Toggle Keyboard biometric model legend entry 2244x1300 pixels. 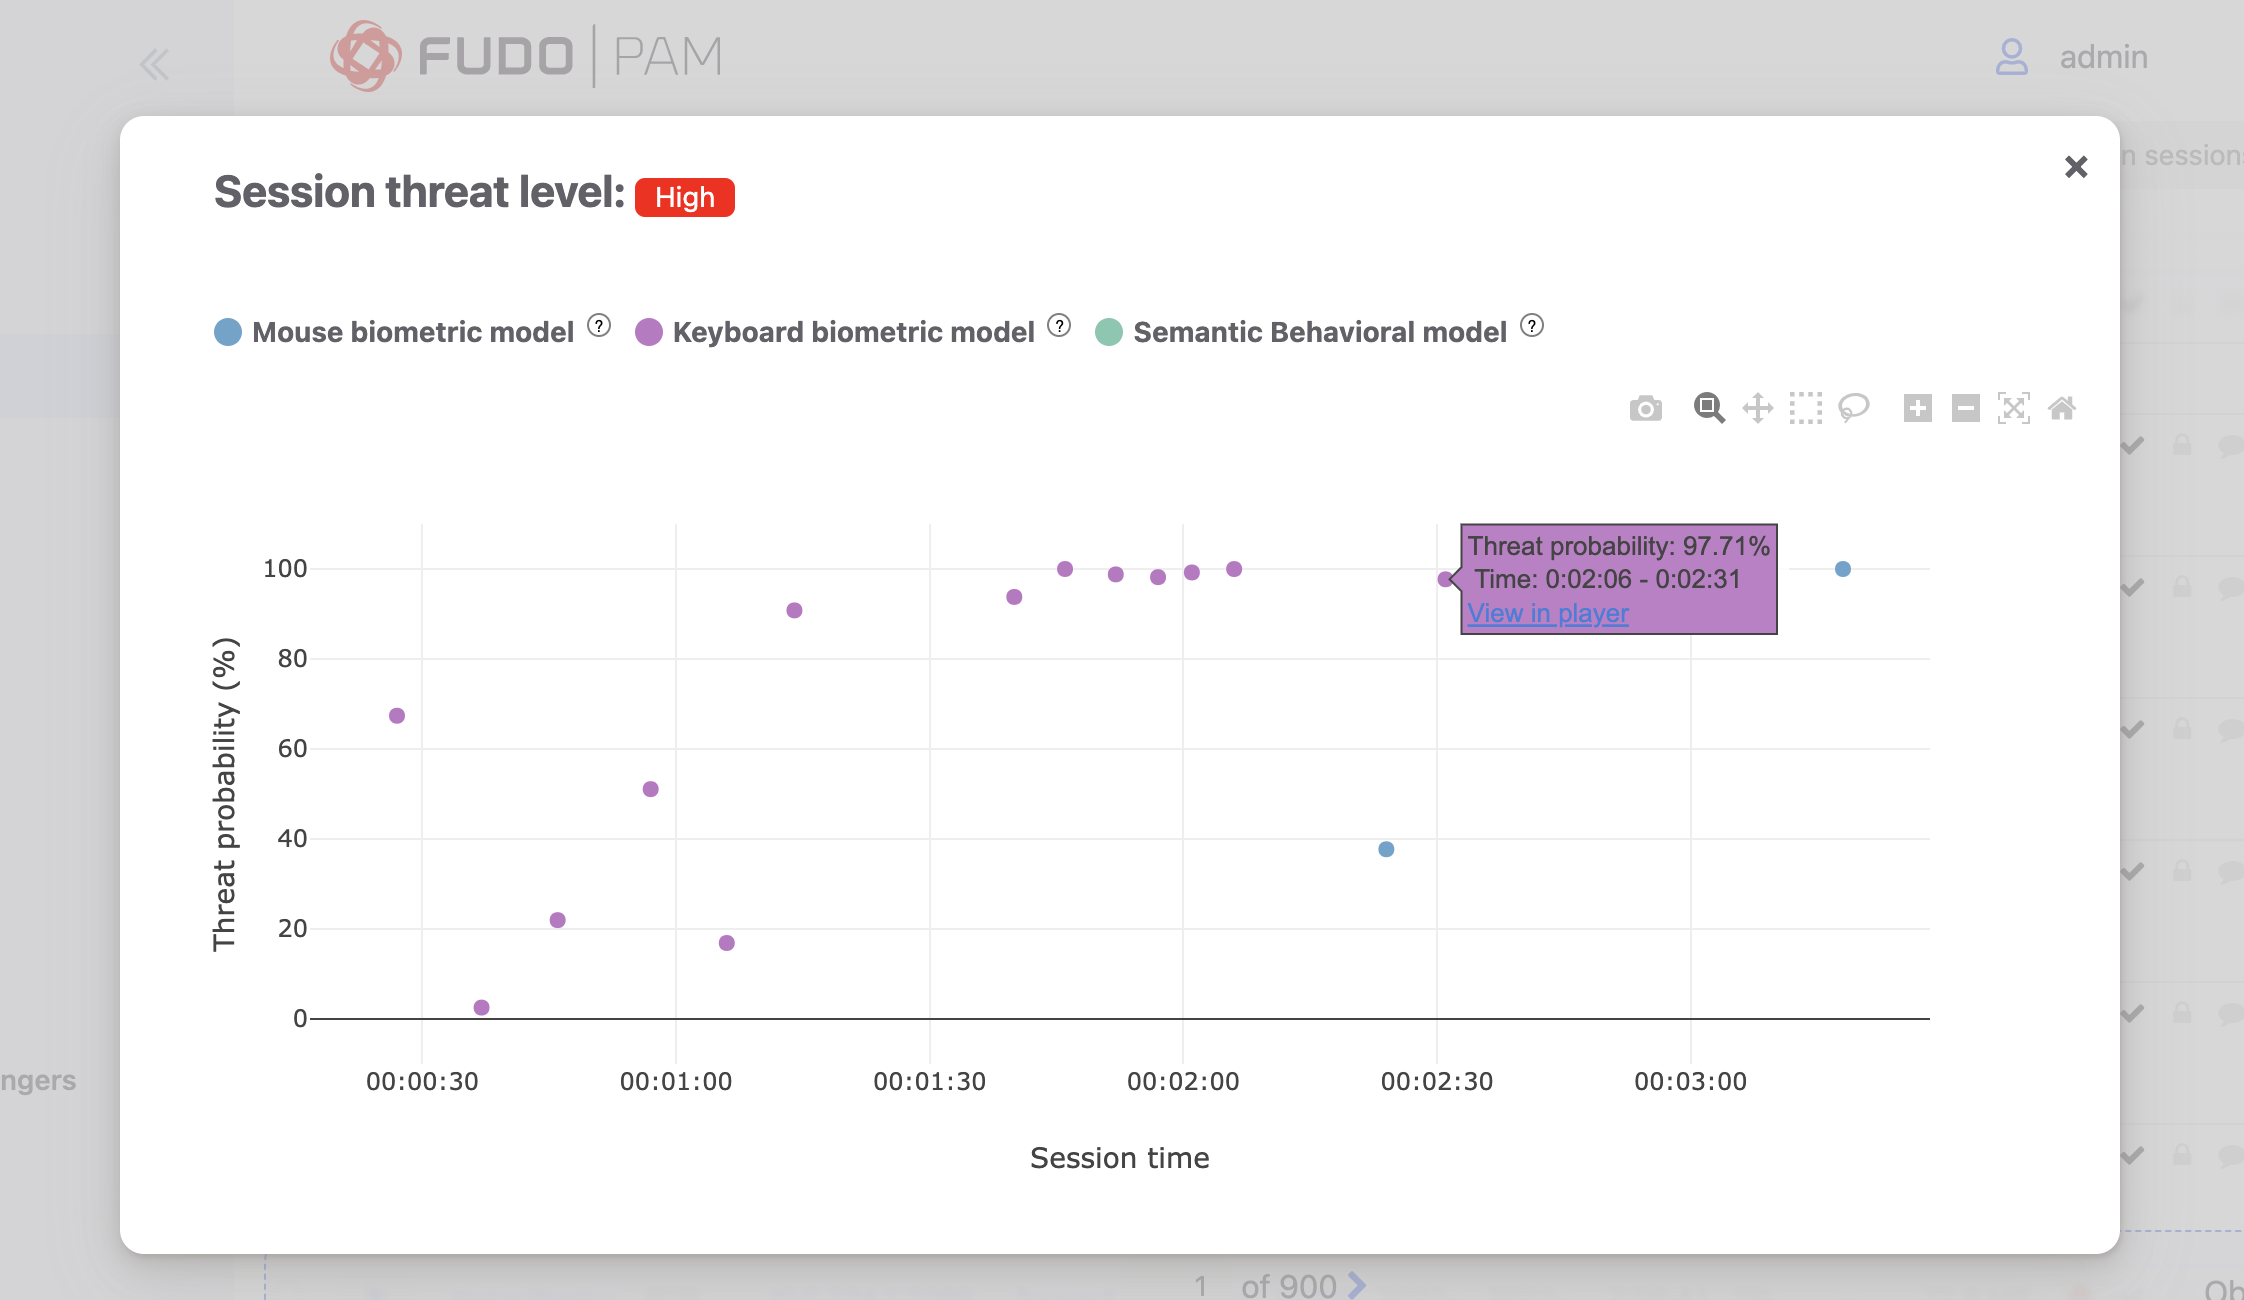pos(852,332)
